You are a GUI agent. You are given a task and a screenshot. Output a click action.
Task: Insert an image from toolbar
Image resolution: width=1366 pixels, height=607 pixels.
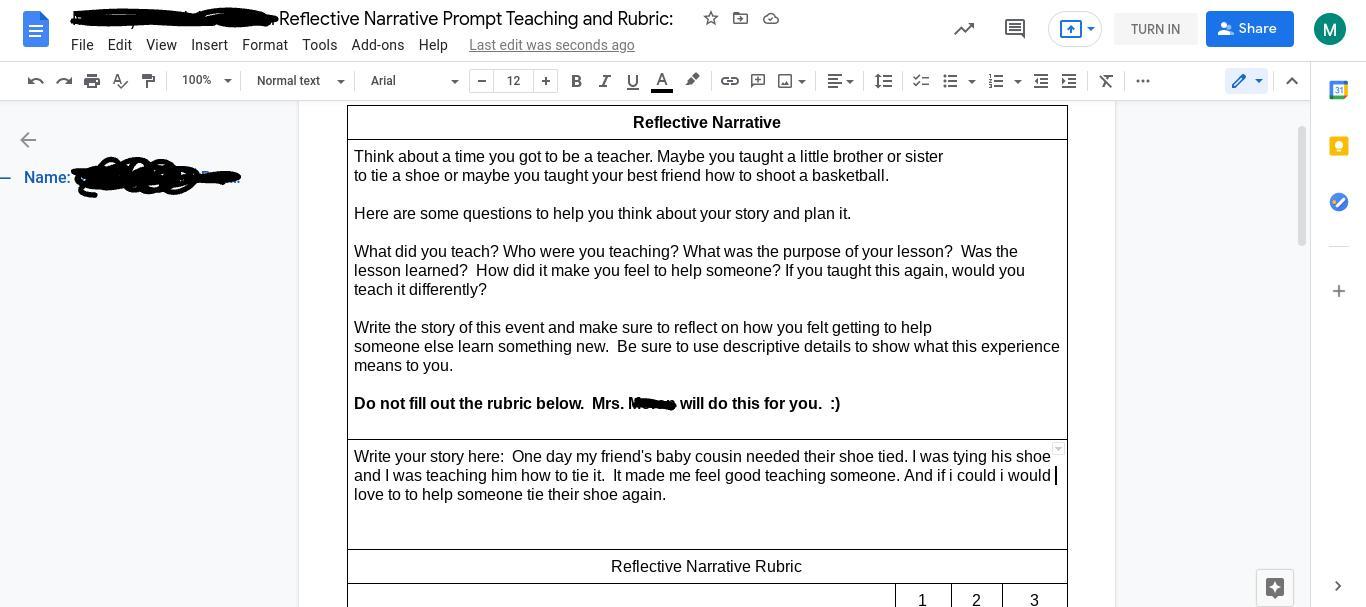[x=785, y=81]
